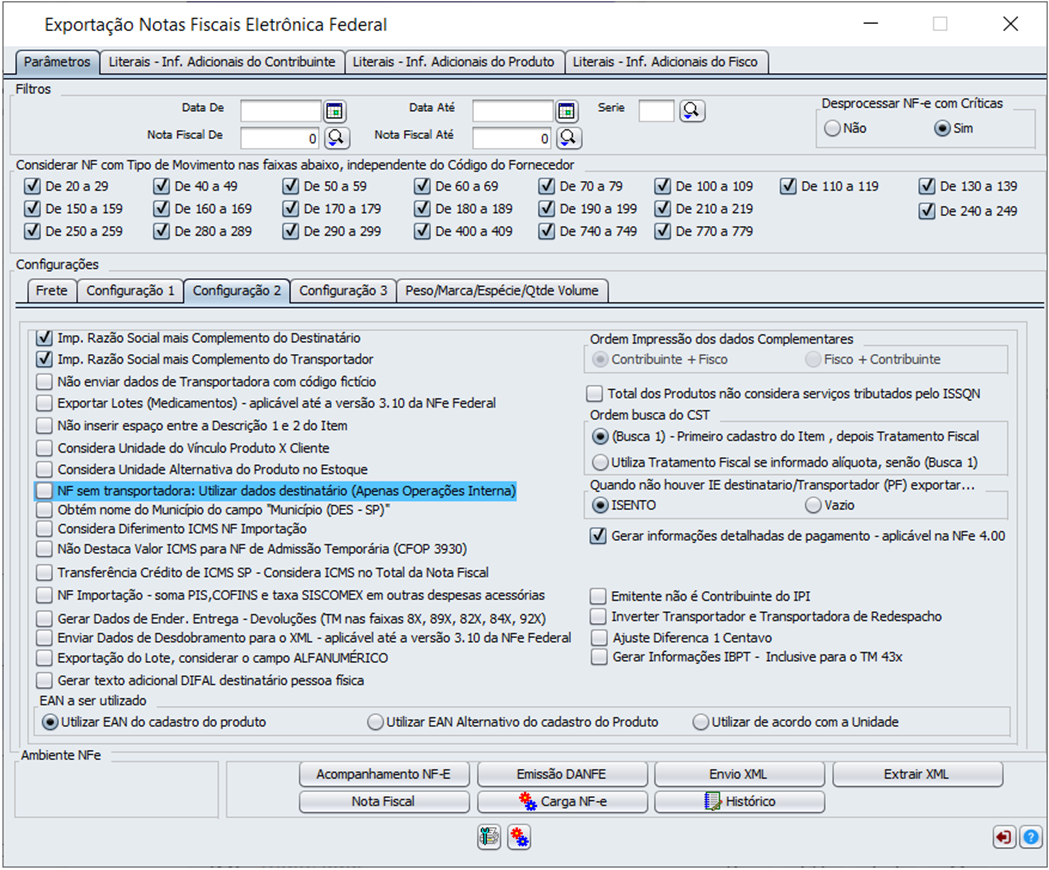Check Gerar texto adicional DIFAL option
The height and width of the screenshot is (870, 1049).
[44, 681]
